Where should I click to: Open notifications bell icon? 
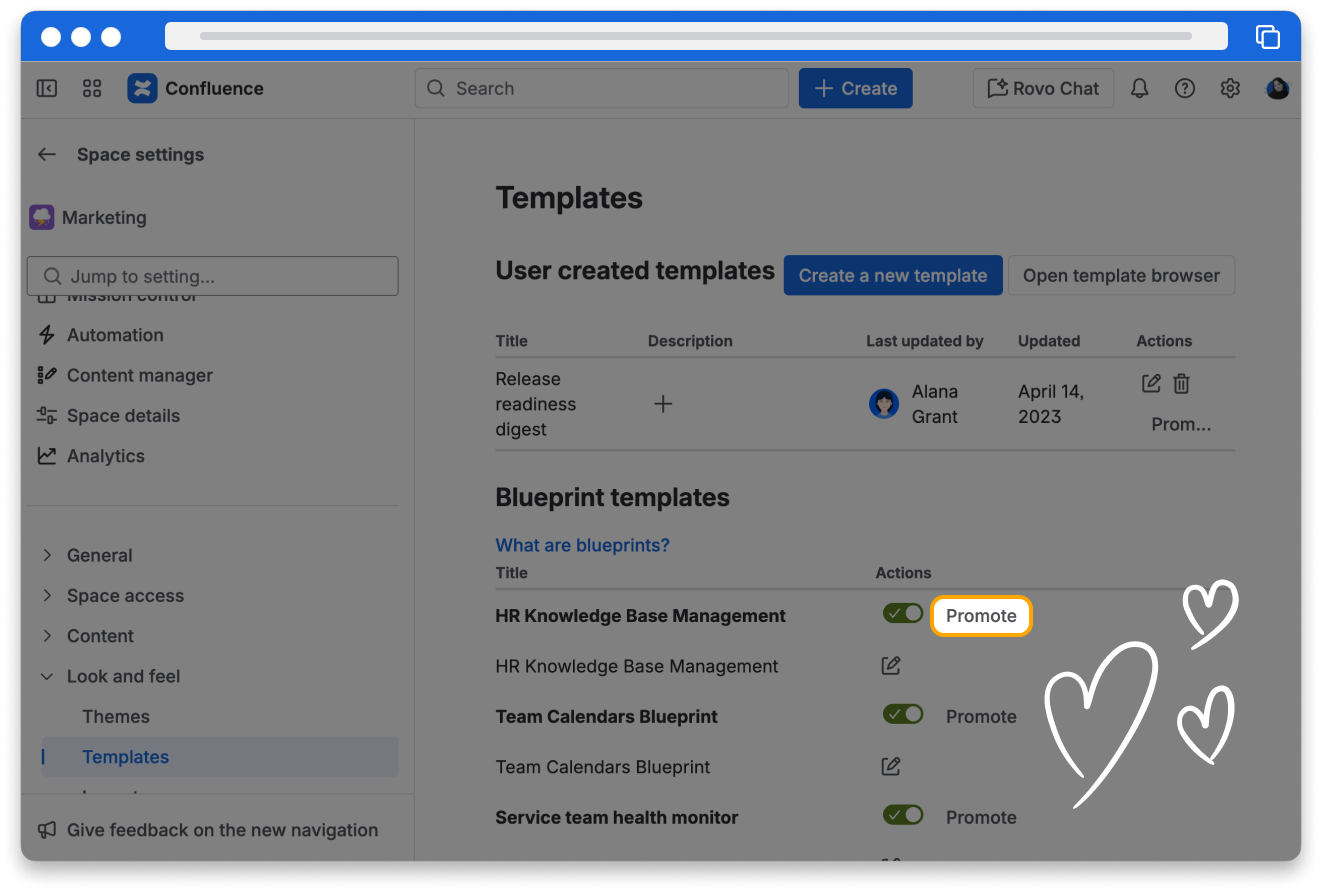tap(1139, 88)
